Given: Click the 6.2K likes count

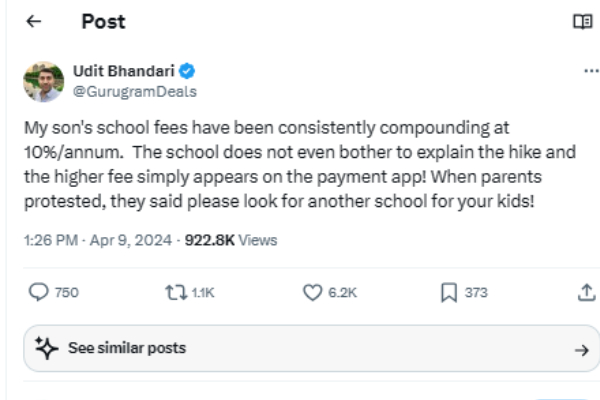Looking at the screenshot, I should pyautogui.click(x=342, y=292).
